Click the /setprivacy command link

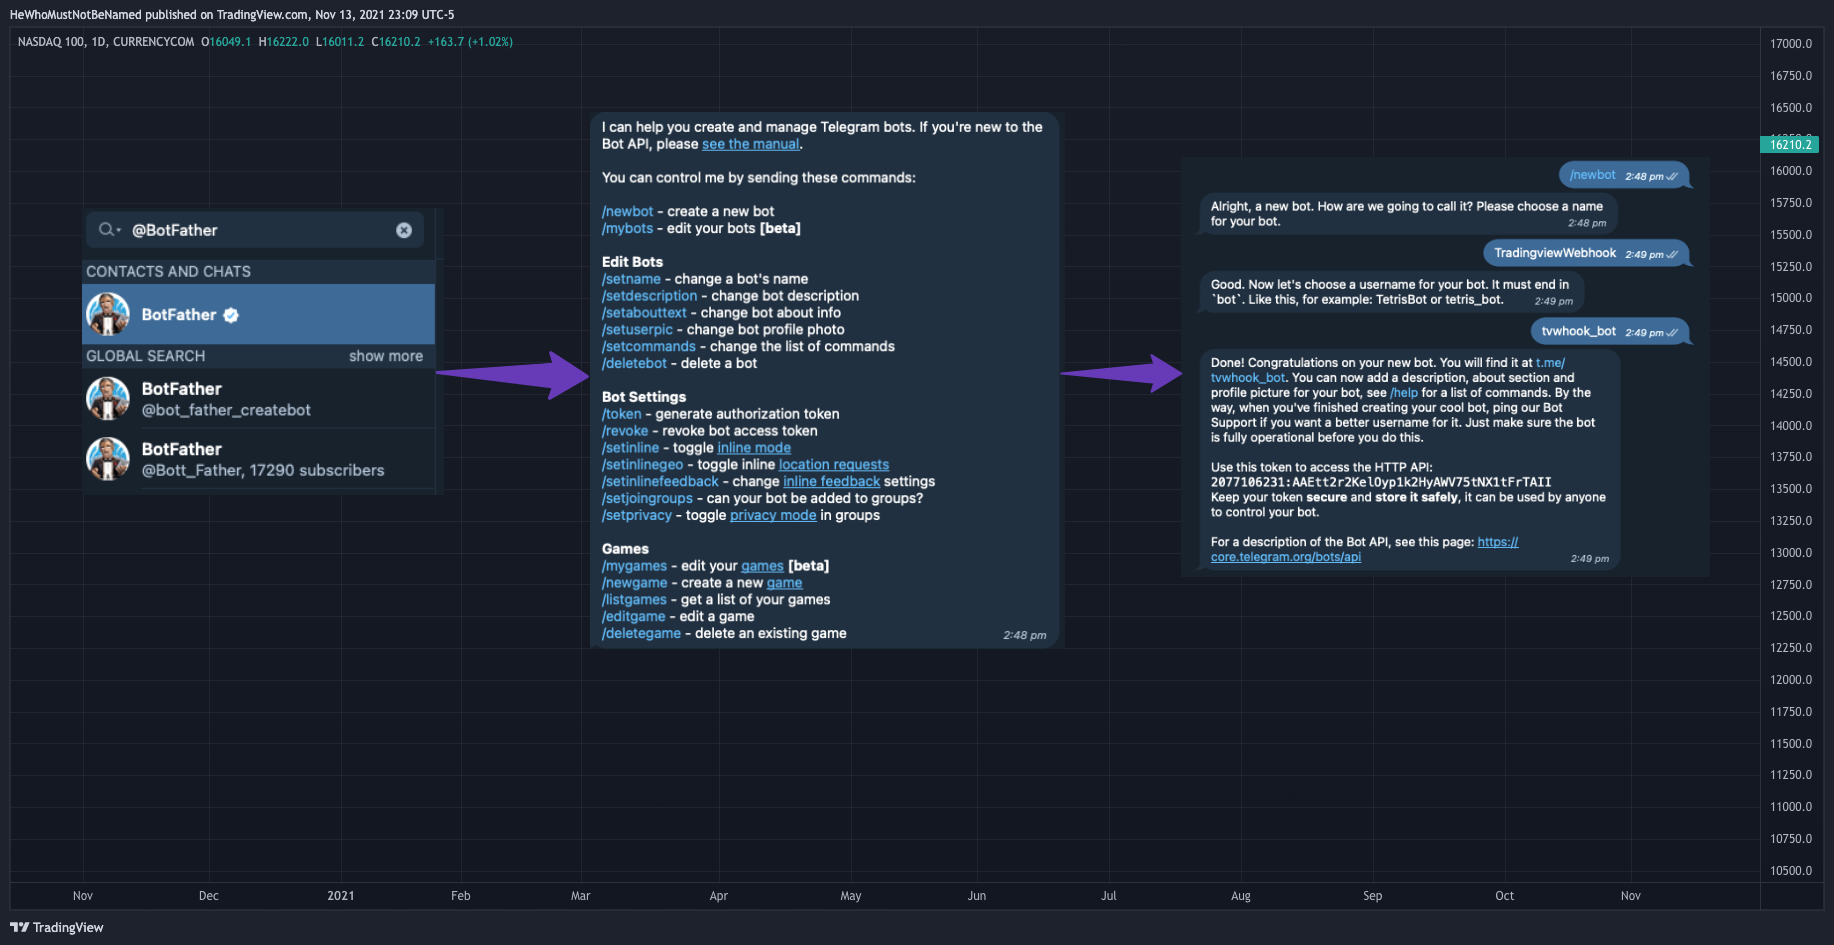(x=637, y=516)
